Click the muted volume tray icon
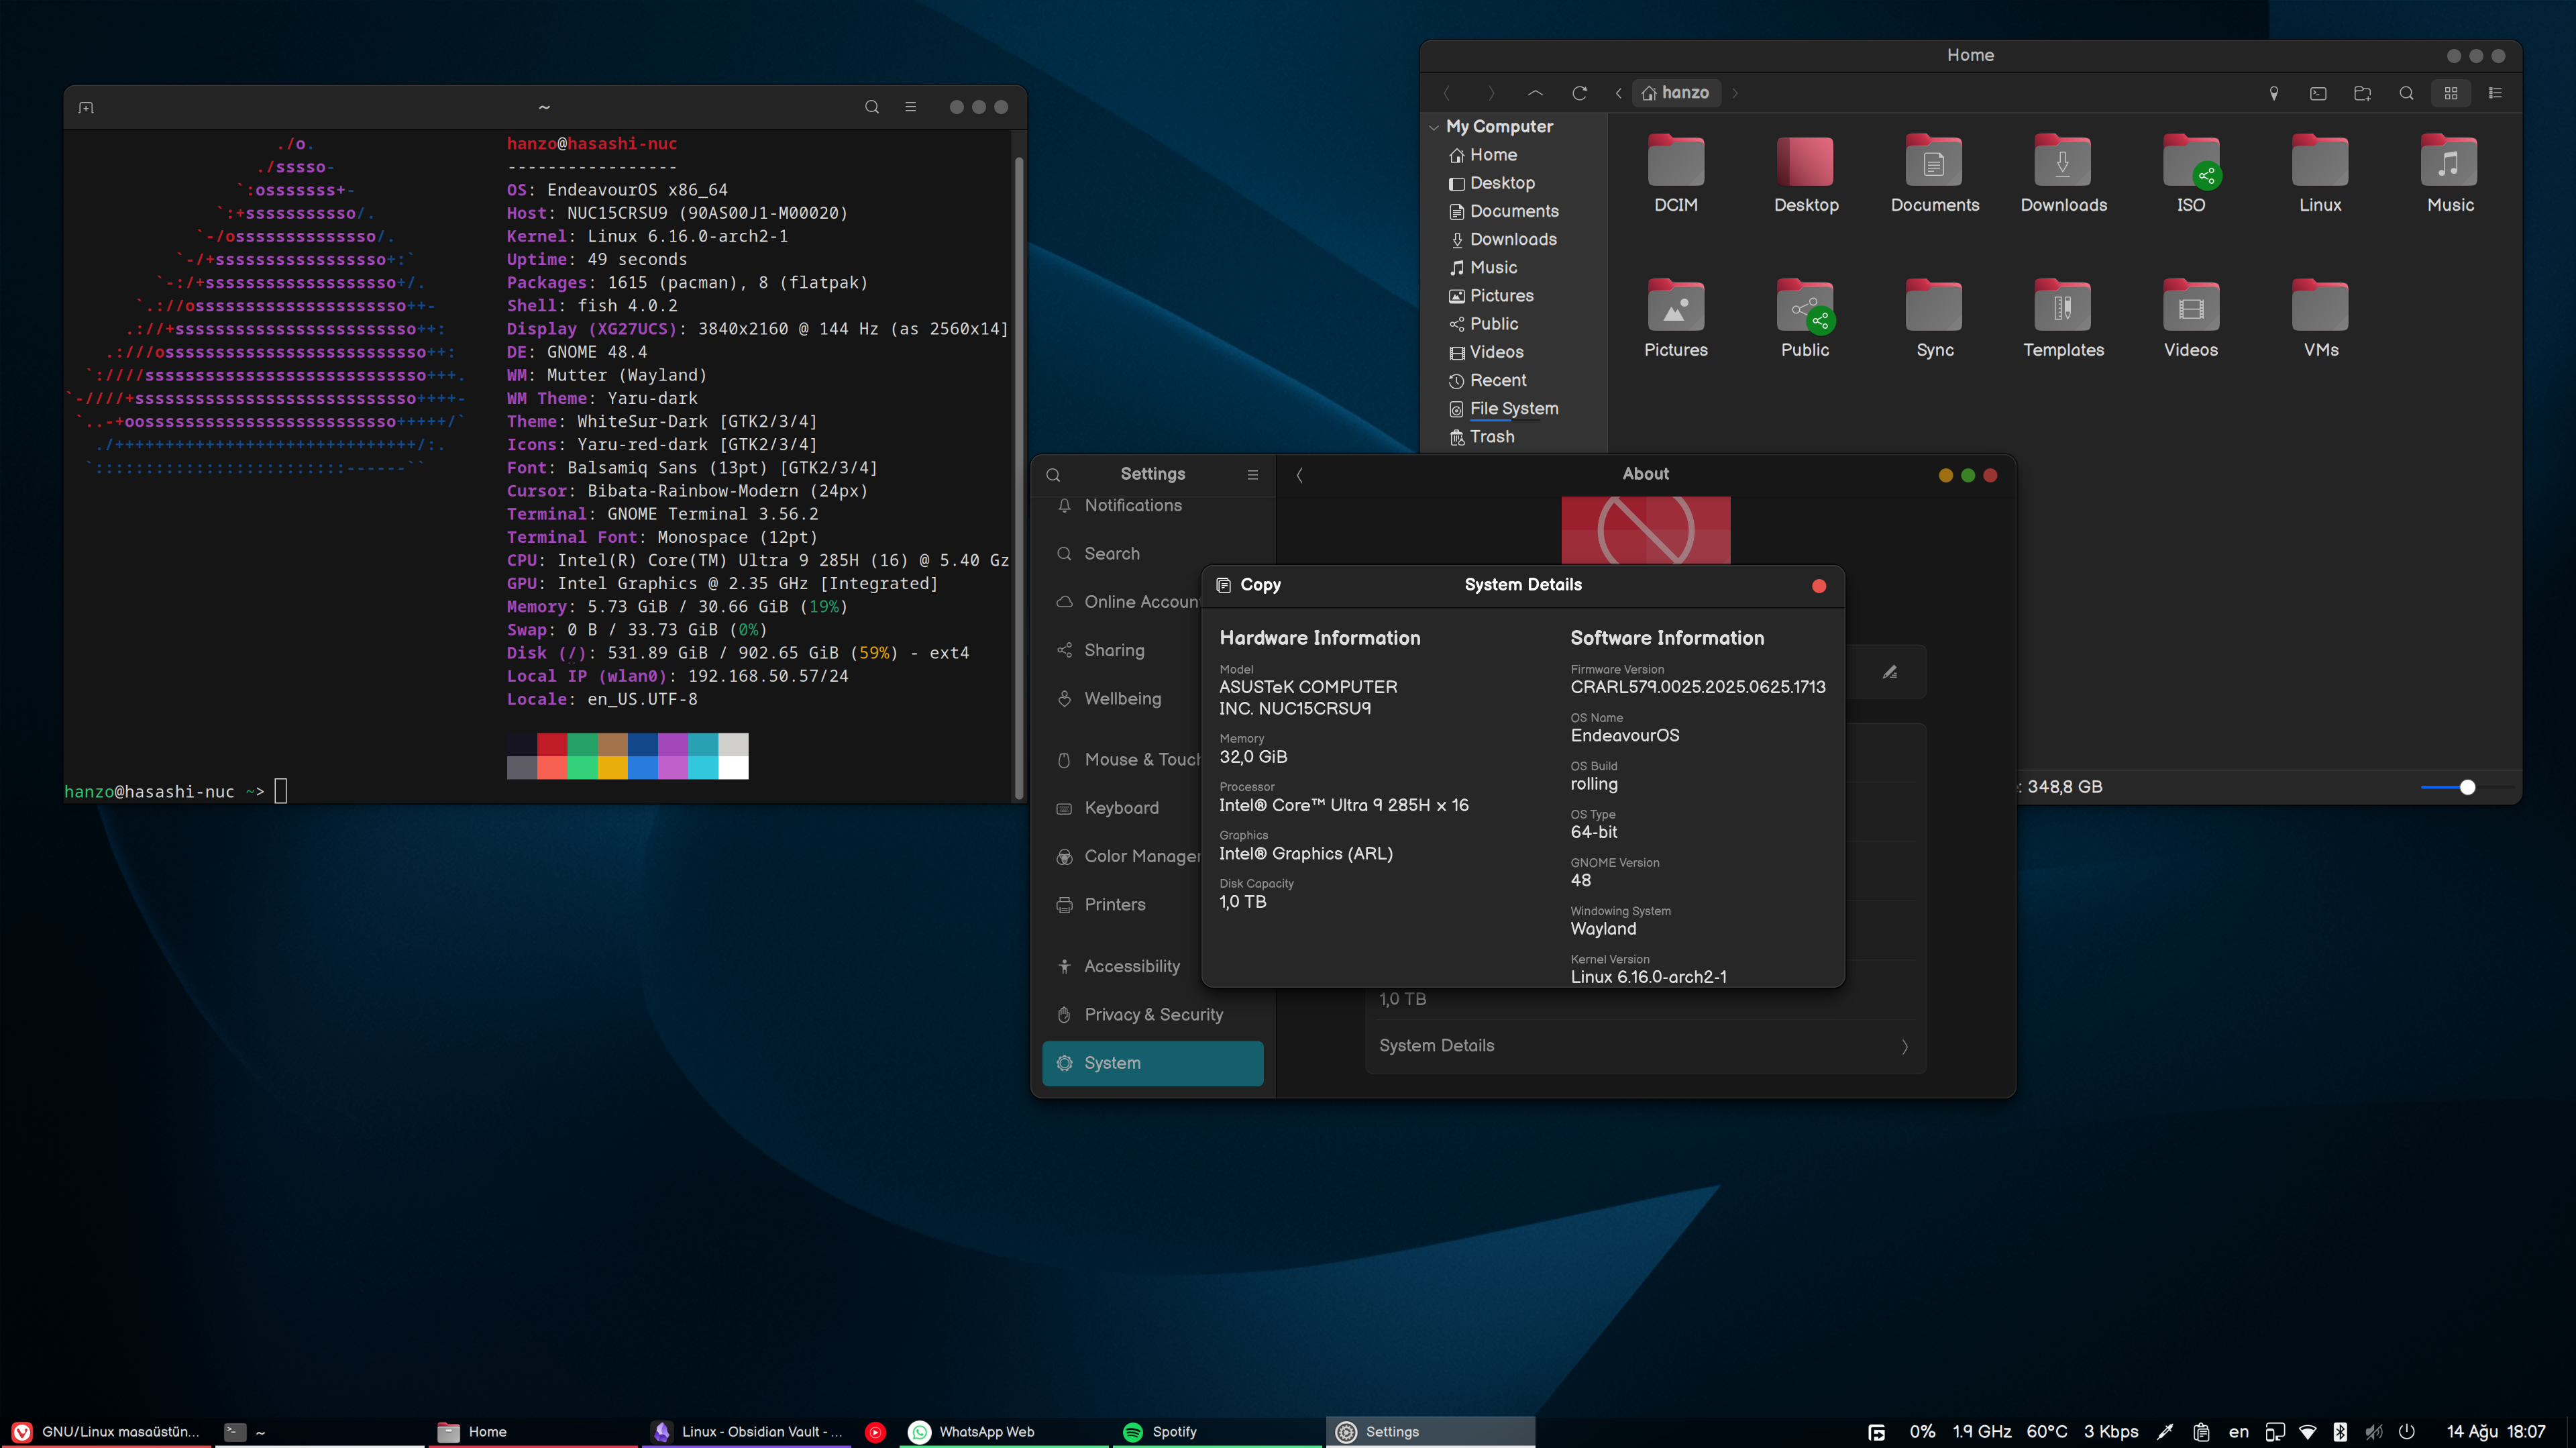This screenshot has height=1448, width=2576. (2374, 1432)
